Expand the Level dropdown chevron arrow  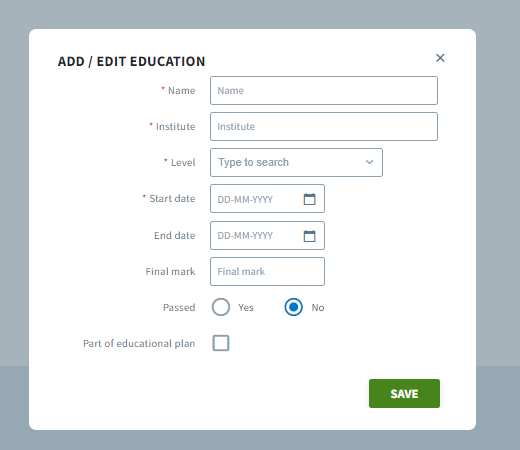(369, 162)
